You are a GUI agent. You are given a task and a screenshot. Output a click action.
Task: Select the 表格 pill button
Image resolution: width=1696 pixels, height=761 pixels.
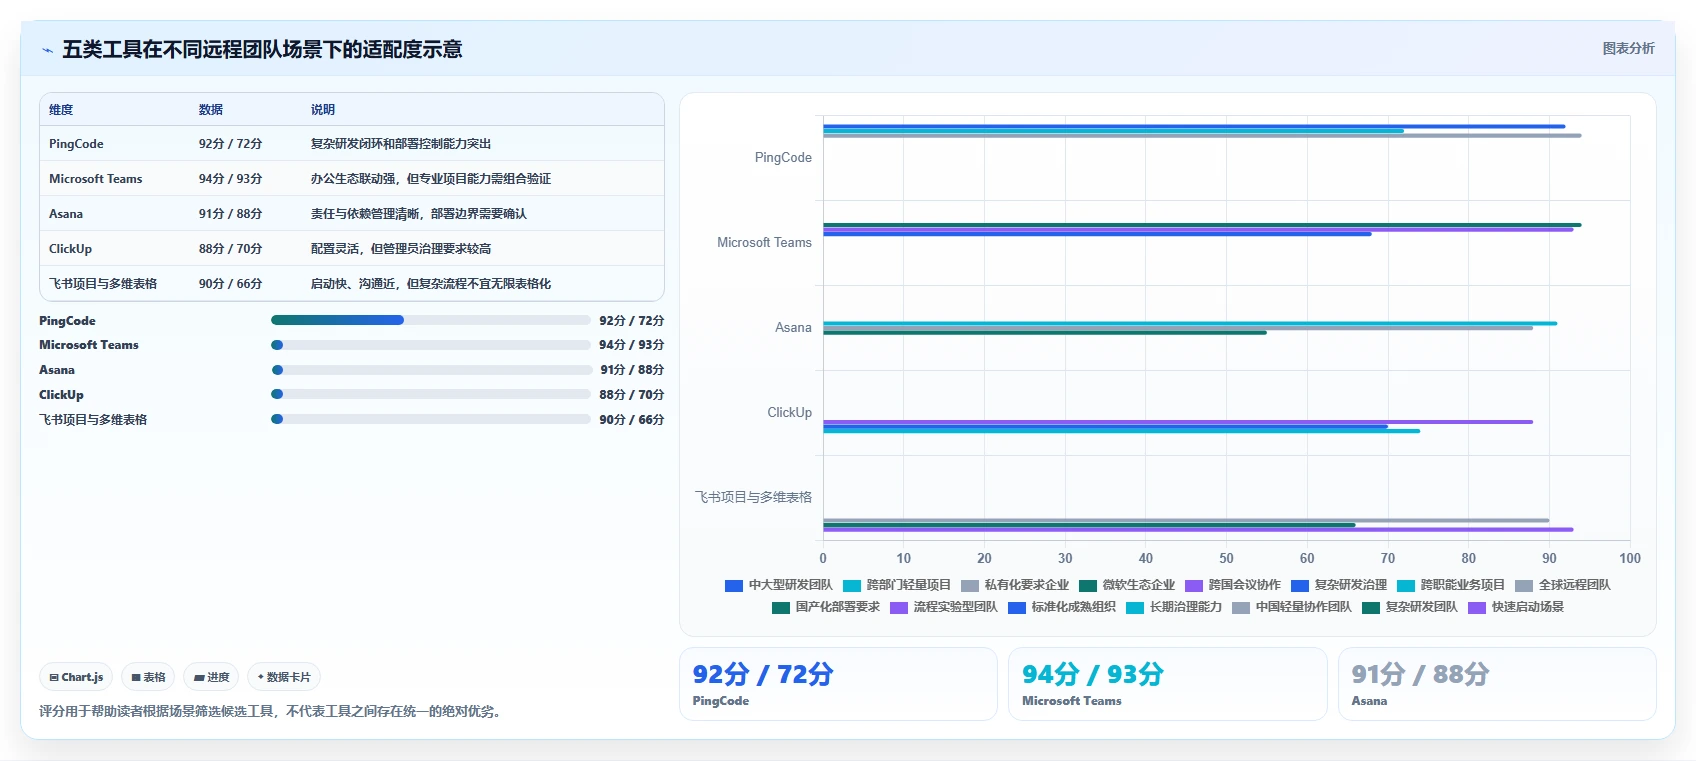coord(148,677)
